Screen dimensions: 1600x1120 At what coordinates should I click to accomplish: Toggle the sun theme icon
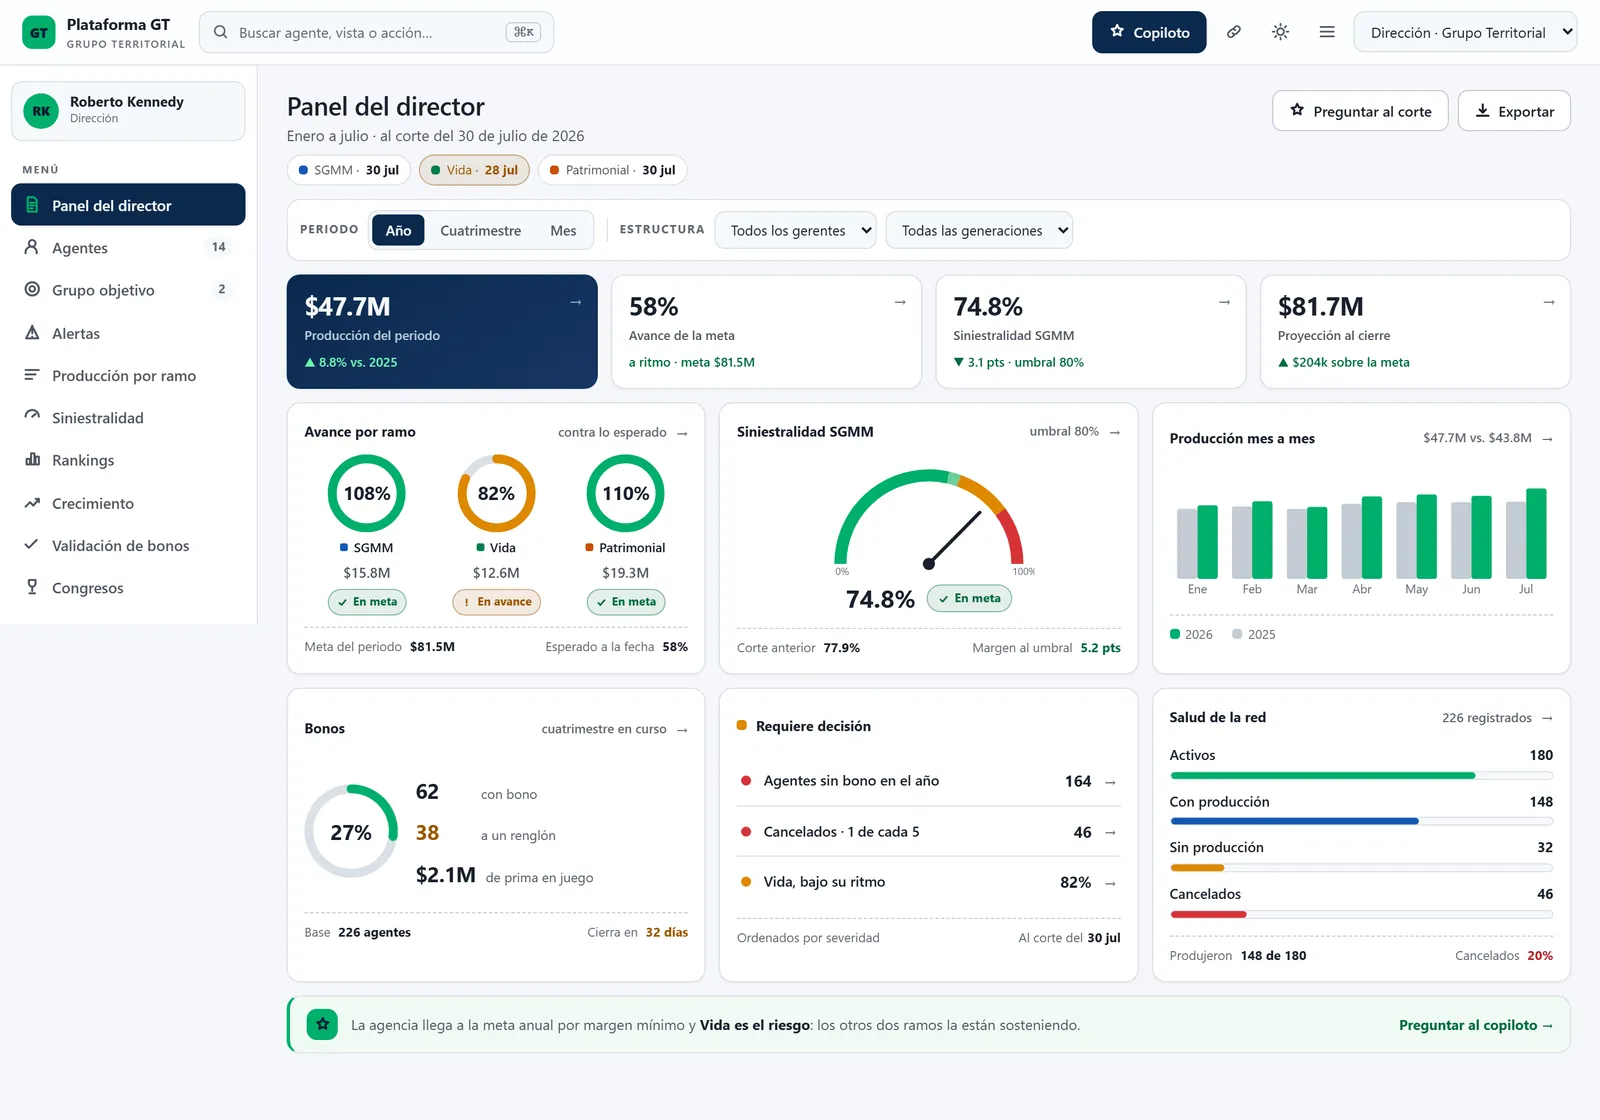click(x=1280, y=32)
